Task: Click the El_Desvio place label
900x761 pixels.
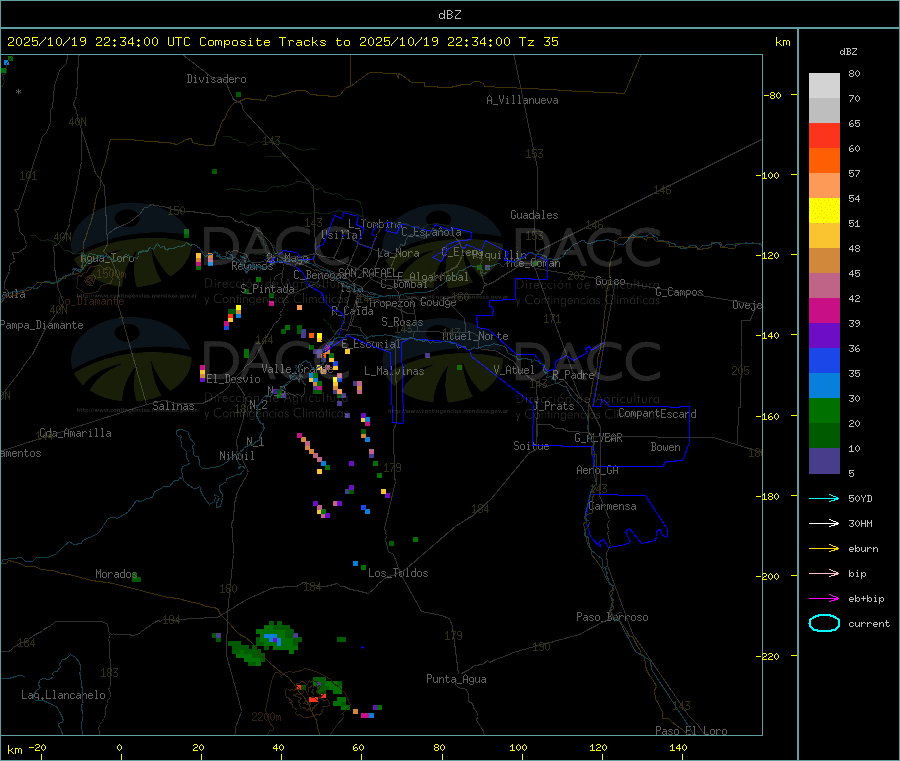Action: [x=234, y=379]
